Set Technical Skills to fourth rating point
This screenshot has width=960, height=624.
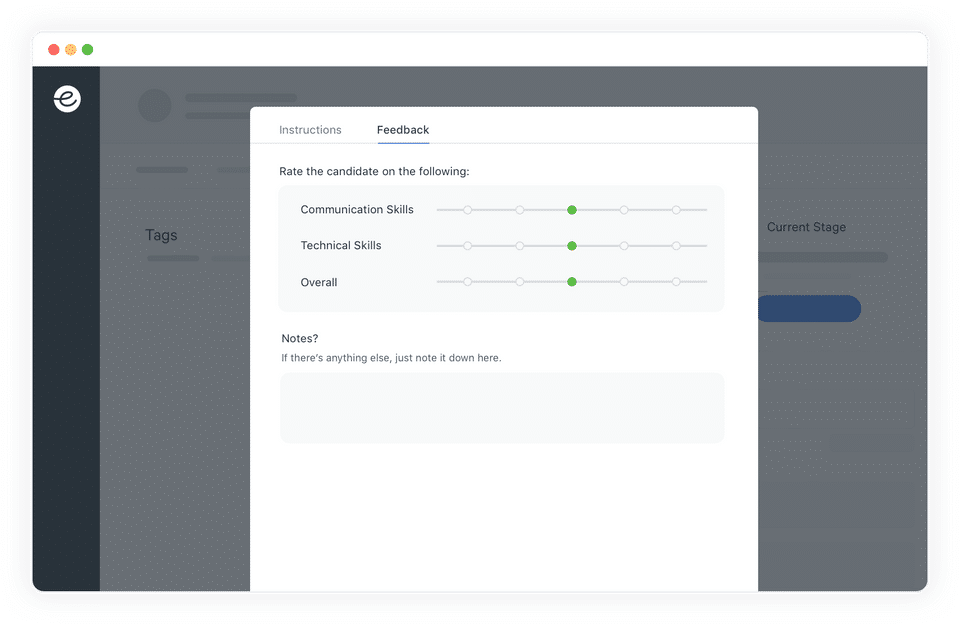[x=623, y=246]
